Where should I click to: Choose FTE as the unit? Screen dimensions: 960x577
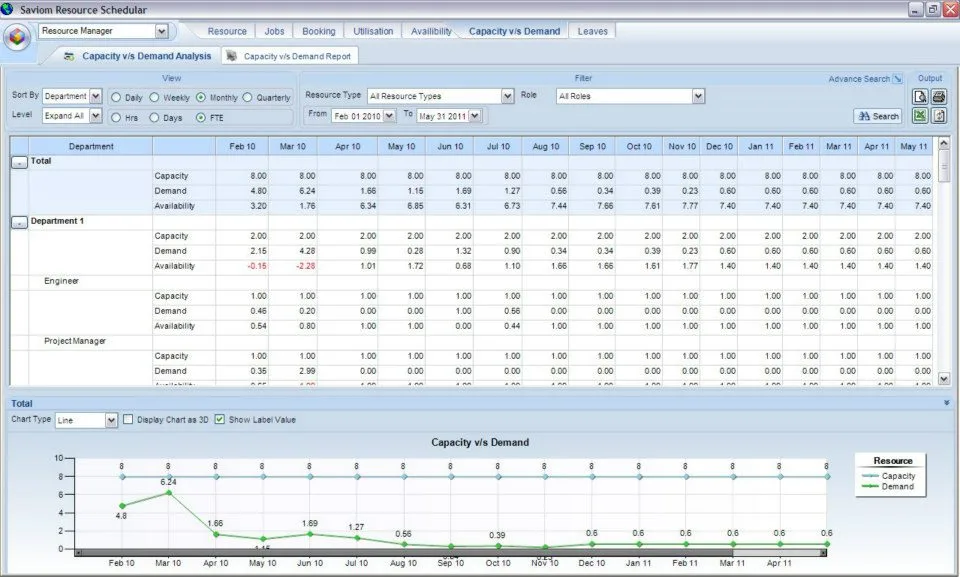(x=201, y=118)
